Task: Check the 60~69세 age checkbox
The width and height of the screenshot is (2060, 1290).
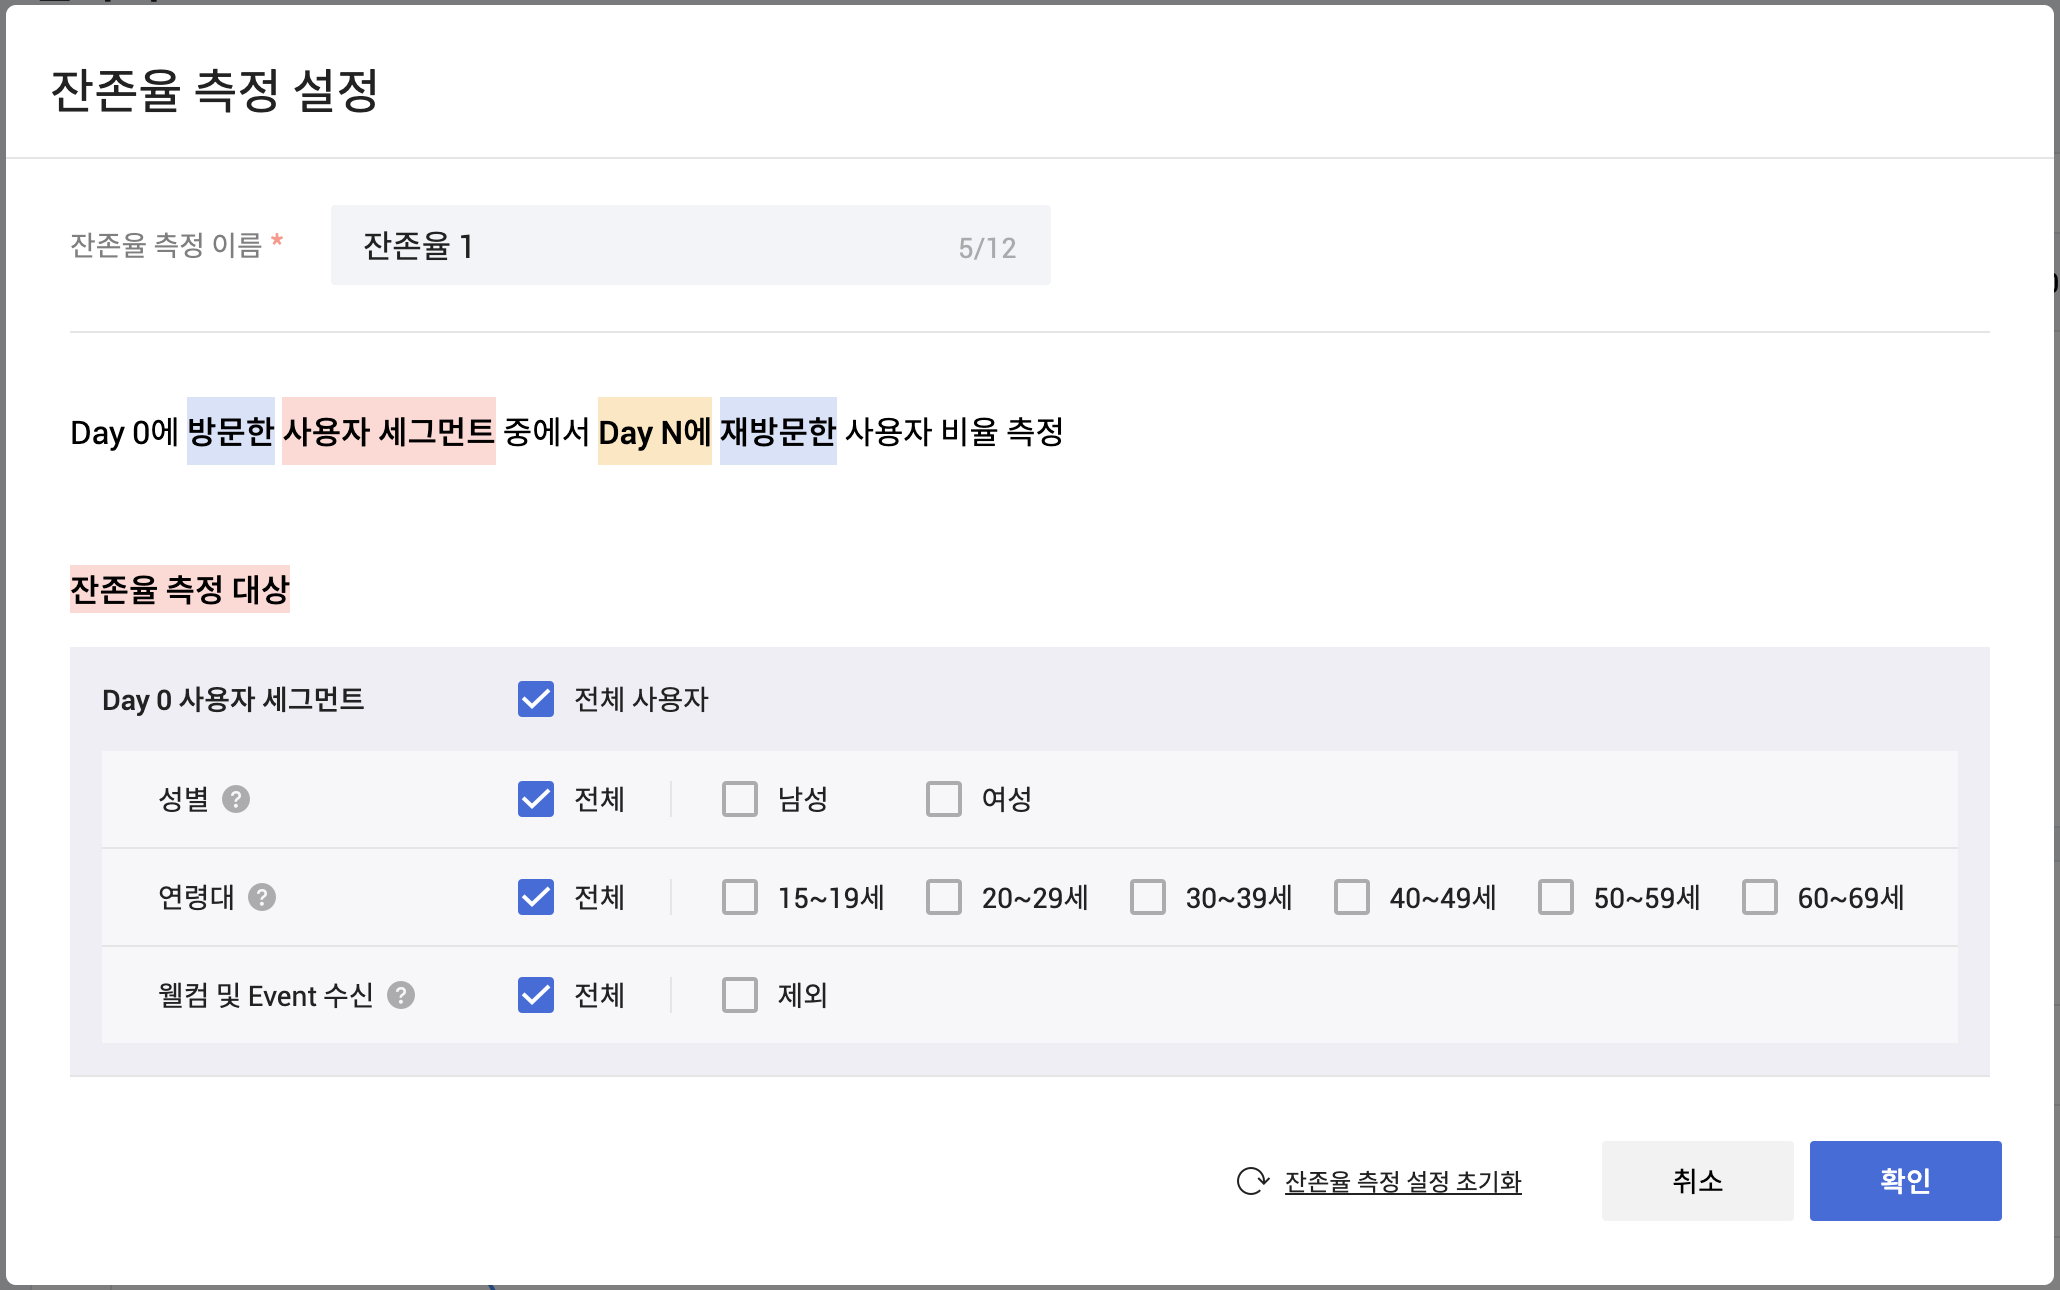Action: [1760, 897]
